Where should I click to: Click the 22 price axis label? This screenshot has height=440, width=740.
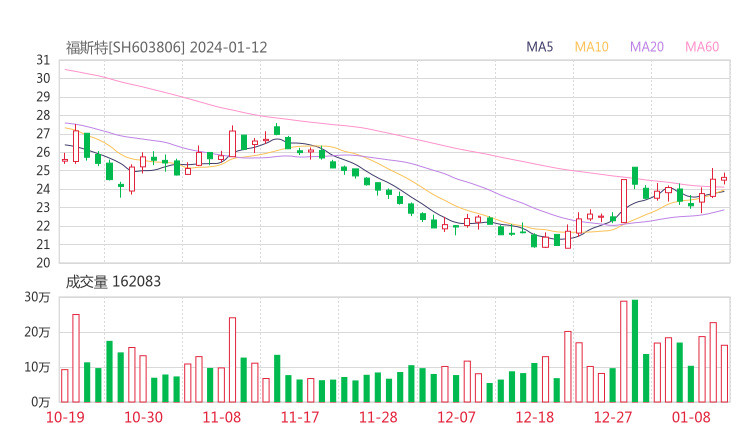[43, 226]
